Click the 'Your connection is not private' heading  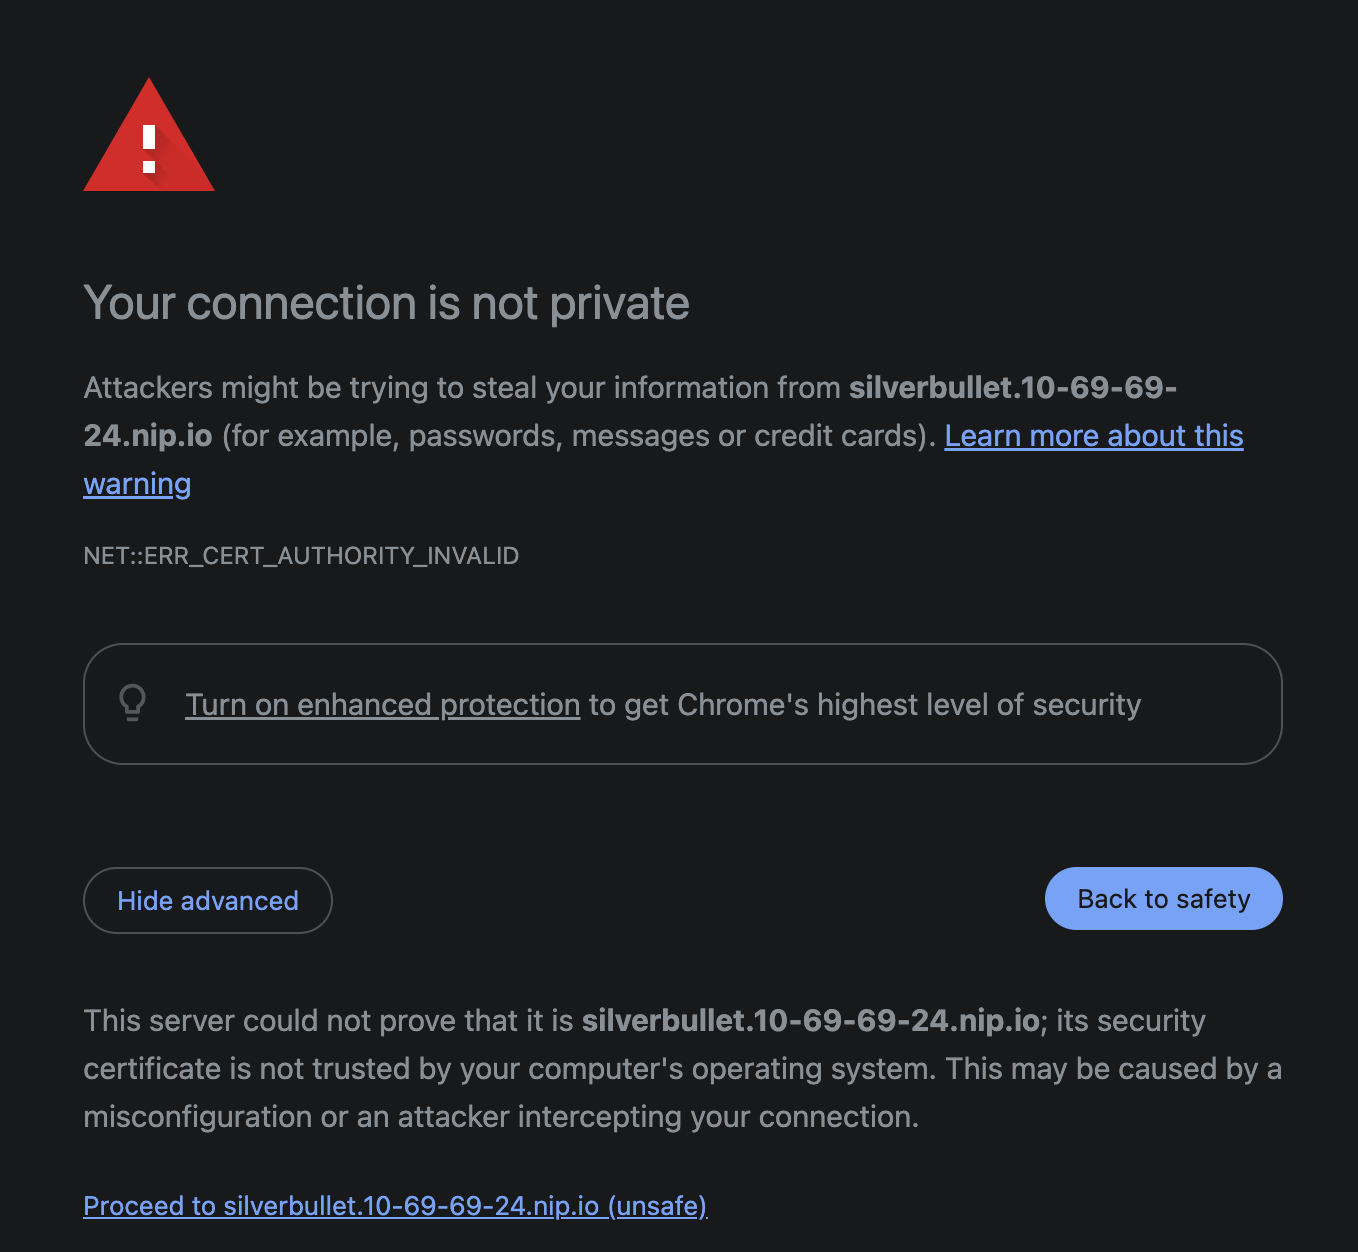coord(386,303)
